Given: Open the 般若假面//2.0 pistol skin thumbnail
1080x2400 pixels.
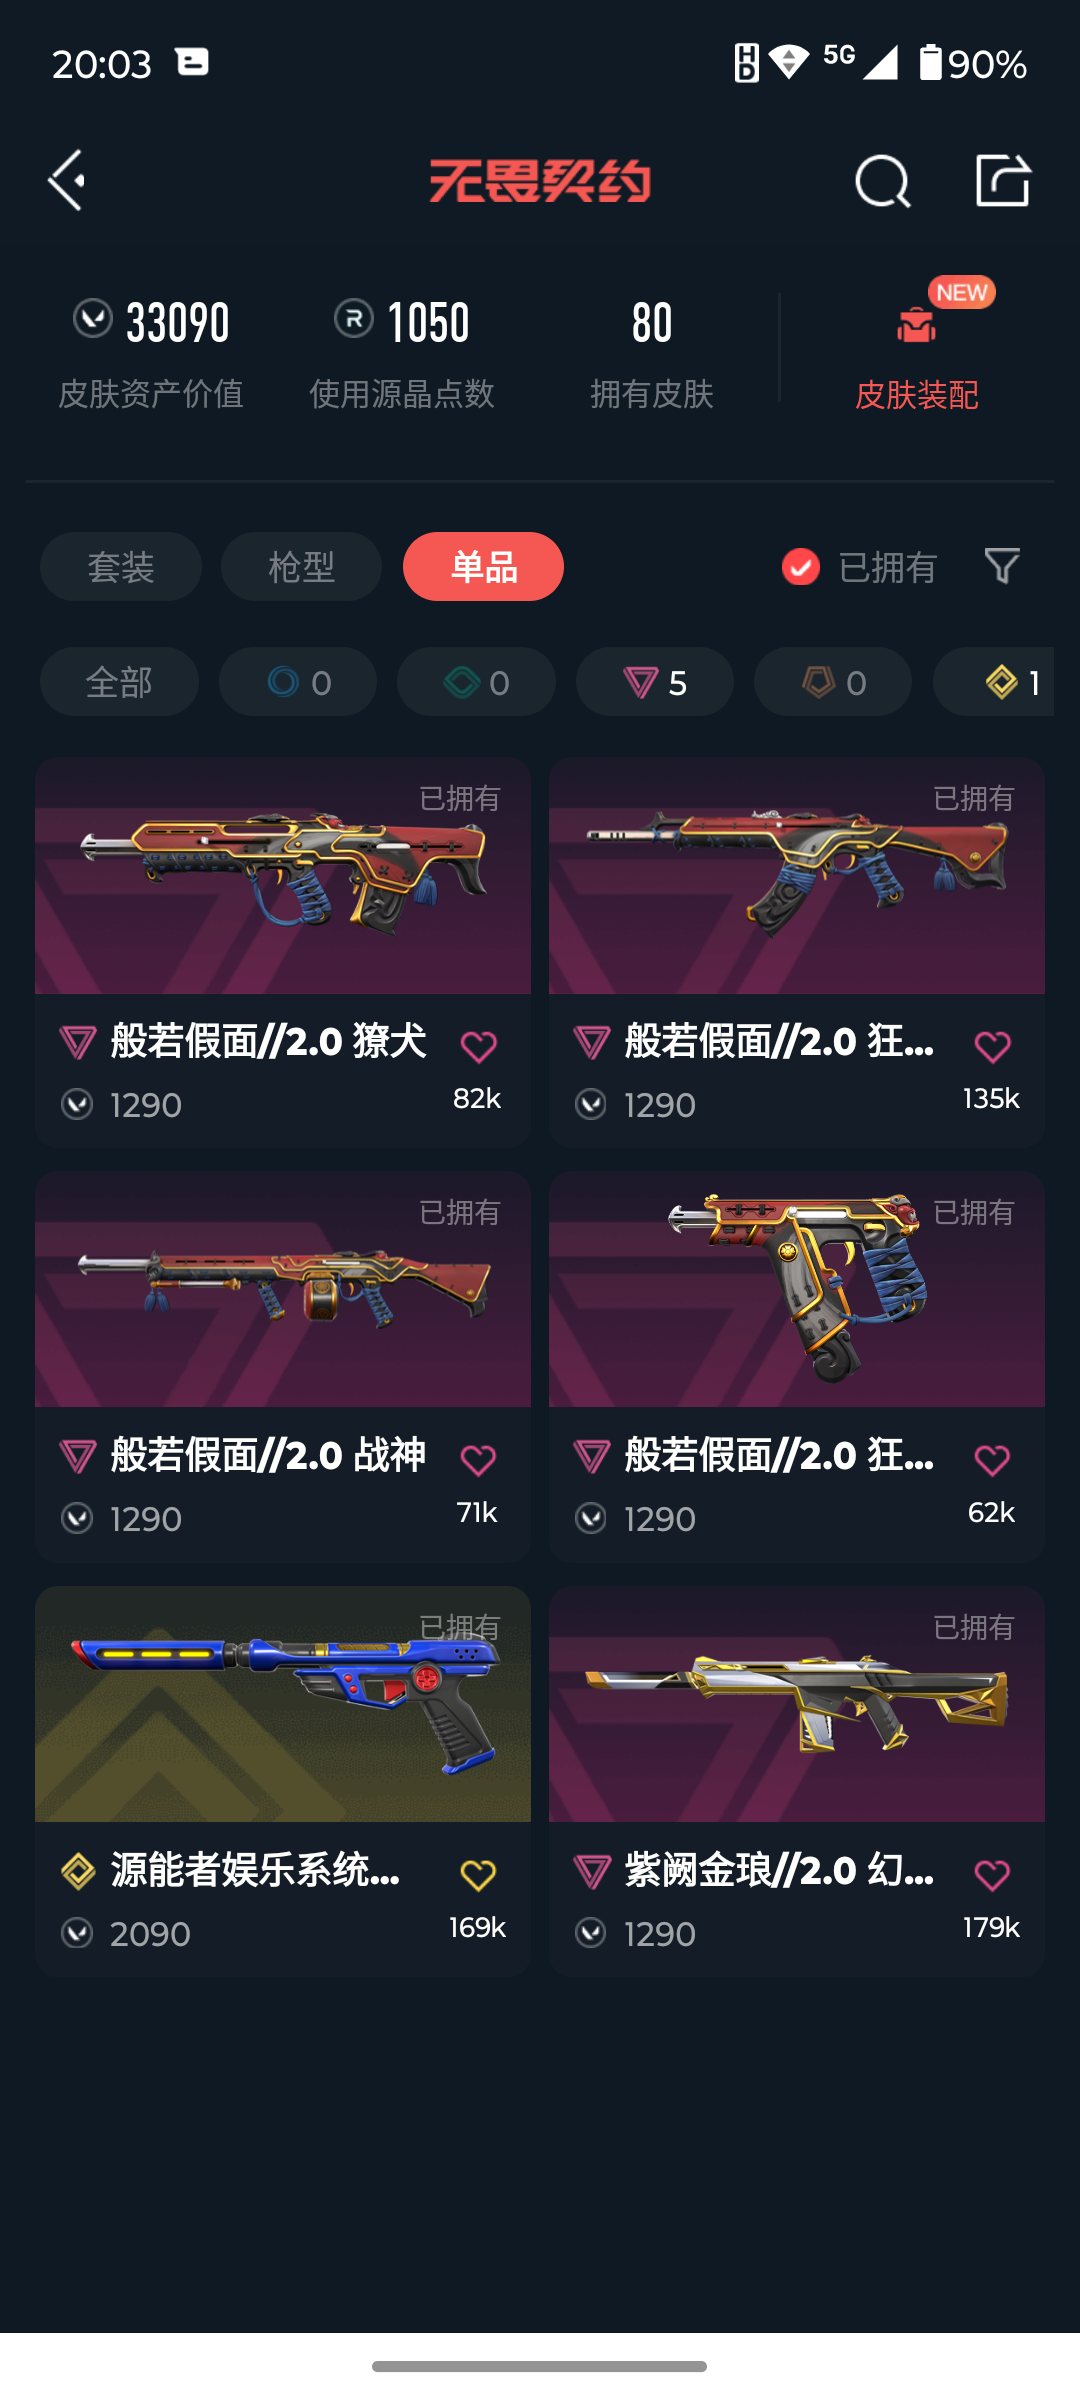Looking at the screenshot, I should 797,1289.
